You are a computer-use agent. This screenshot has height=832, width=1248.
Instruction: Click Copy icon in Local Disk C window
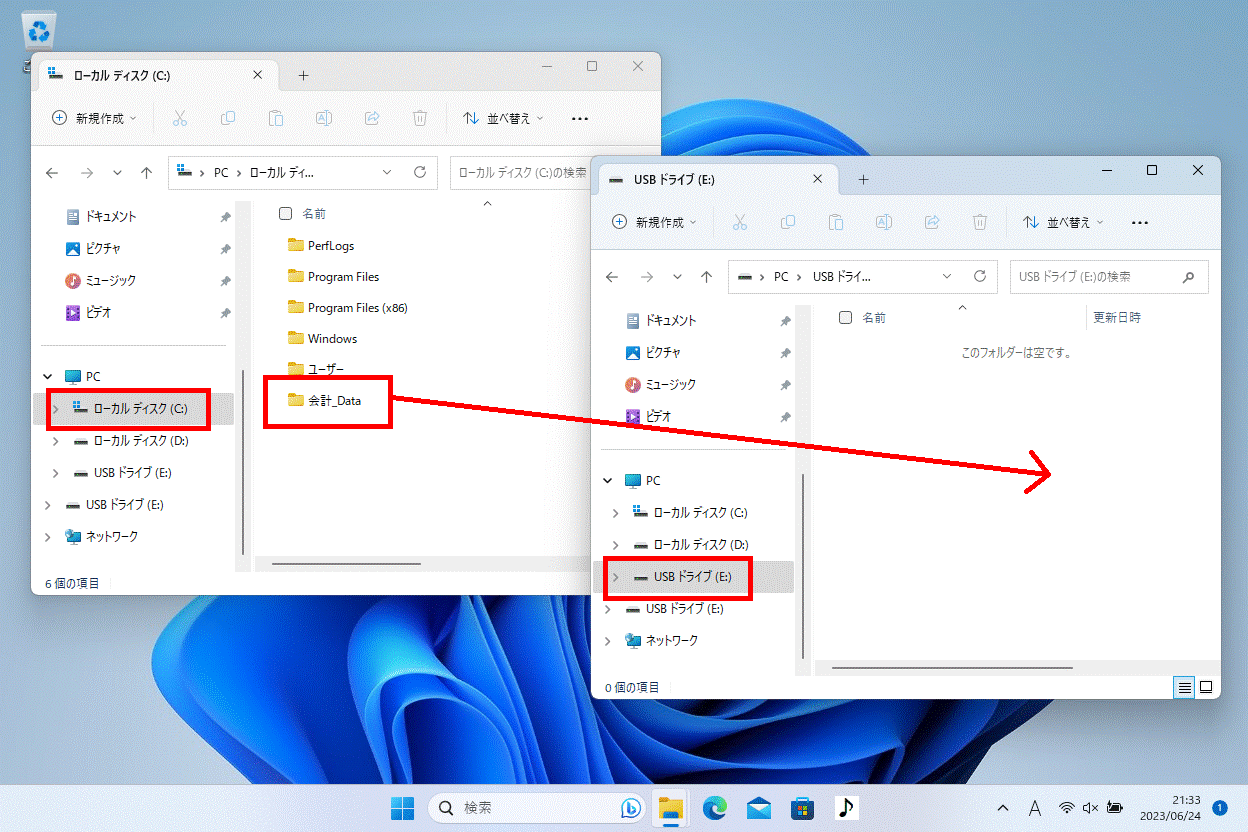point(228,118)
